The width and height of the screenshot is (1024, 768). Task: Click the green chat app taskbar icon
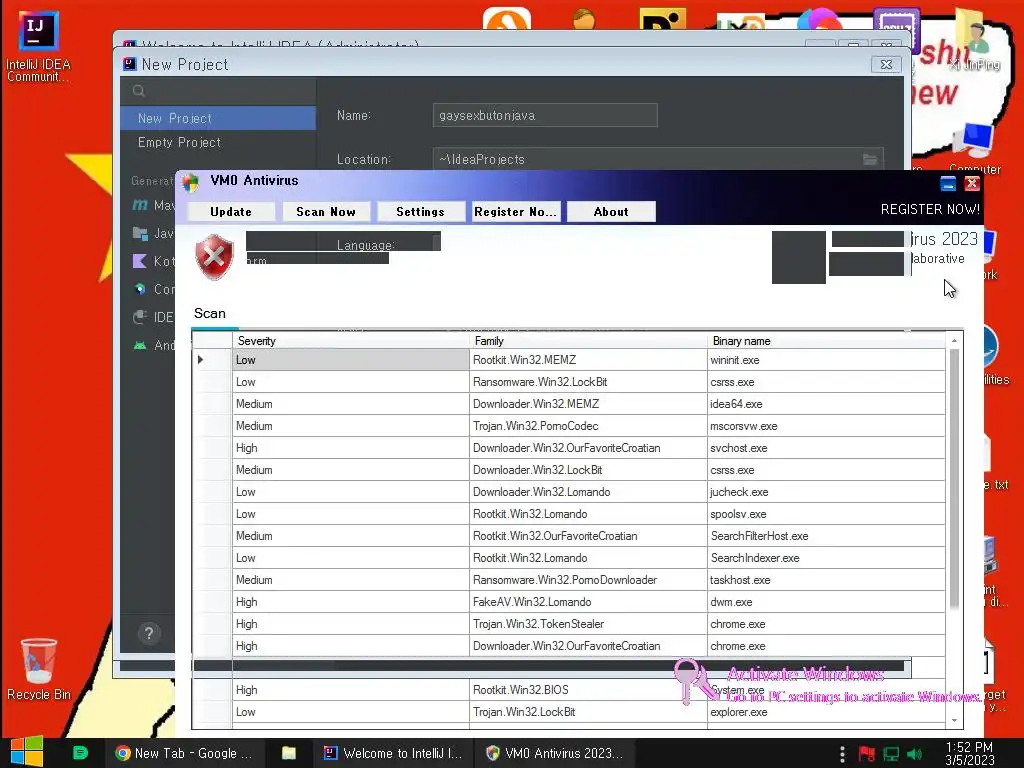tap(80, 753)
